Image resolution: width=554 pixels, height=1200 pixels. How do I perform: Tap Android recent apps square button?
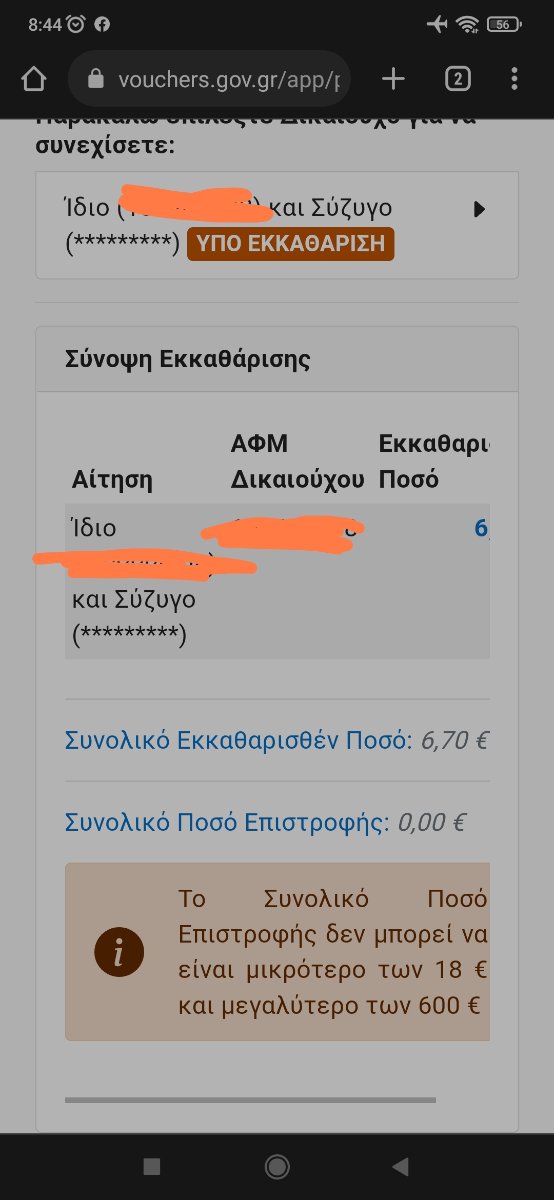[x=152, y=1166]
